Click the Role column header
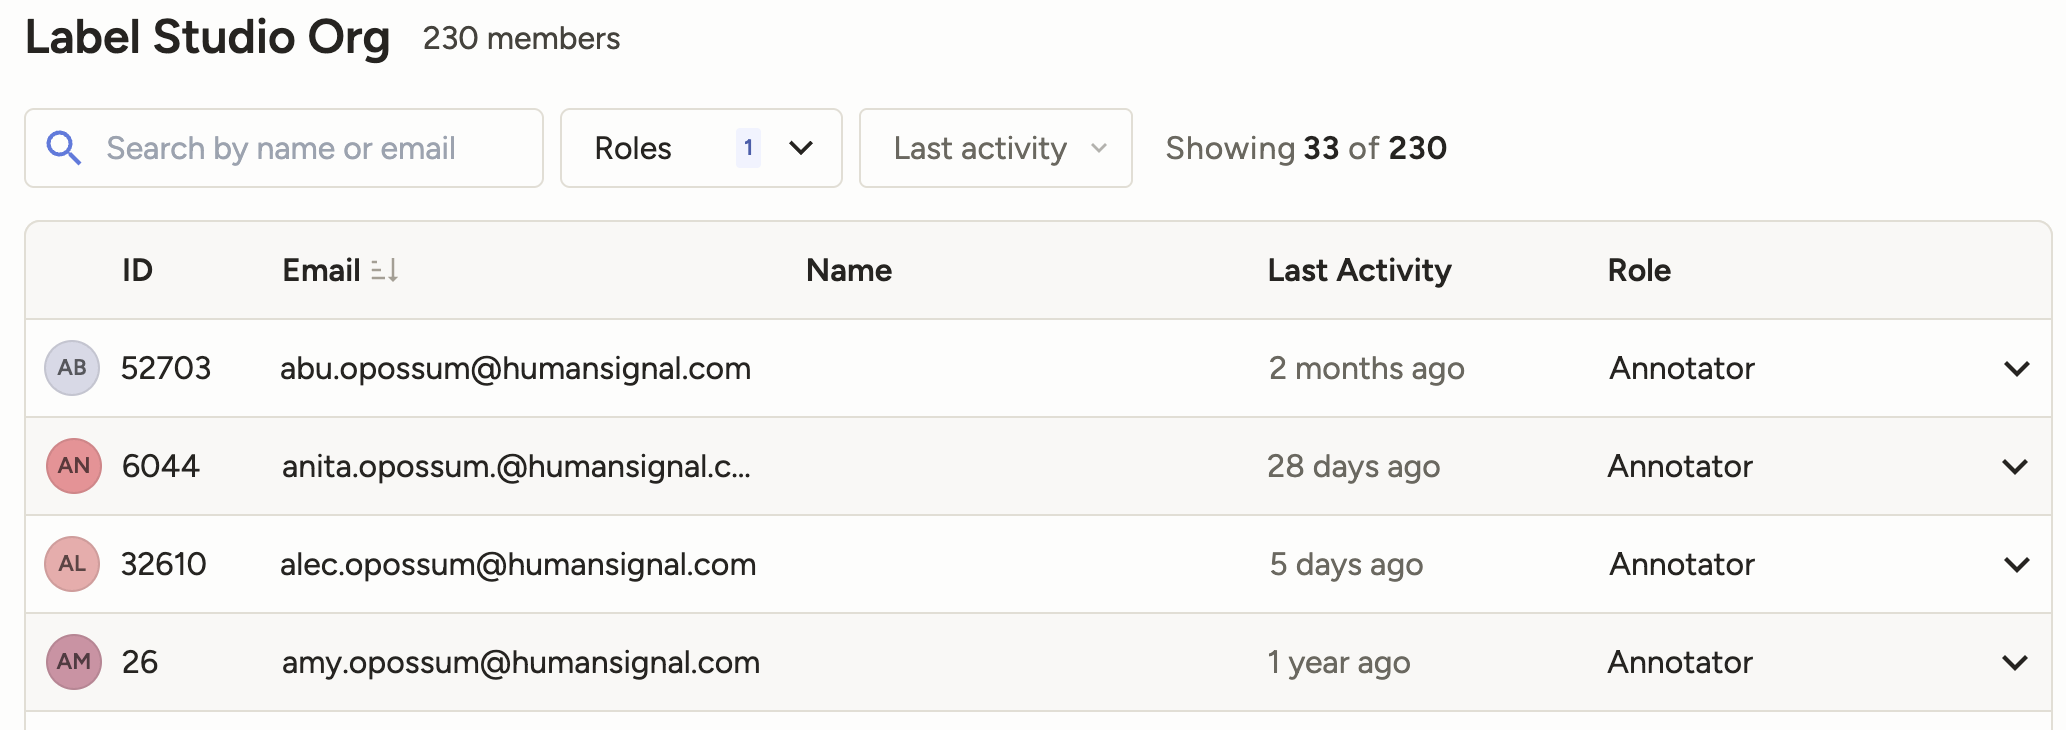 [x=1639, y=270]
